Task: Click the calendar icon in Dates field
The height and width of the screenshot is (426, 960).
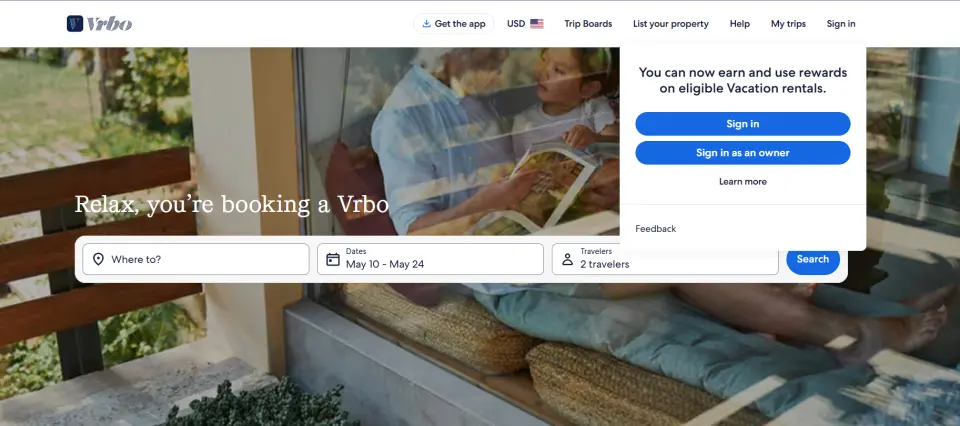Action: pyautogui.click(x=333, y=260)
